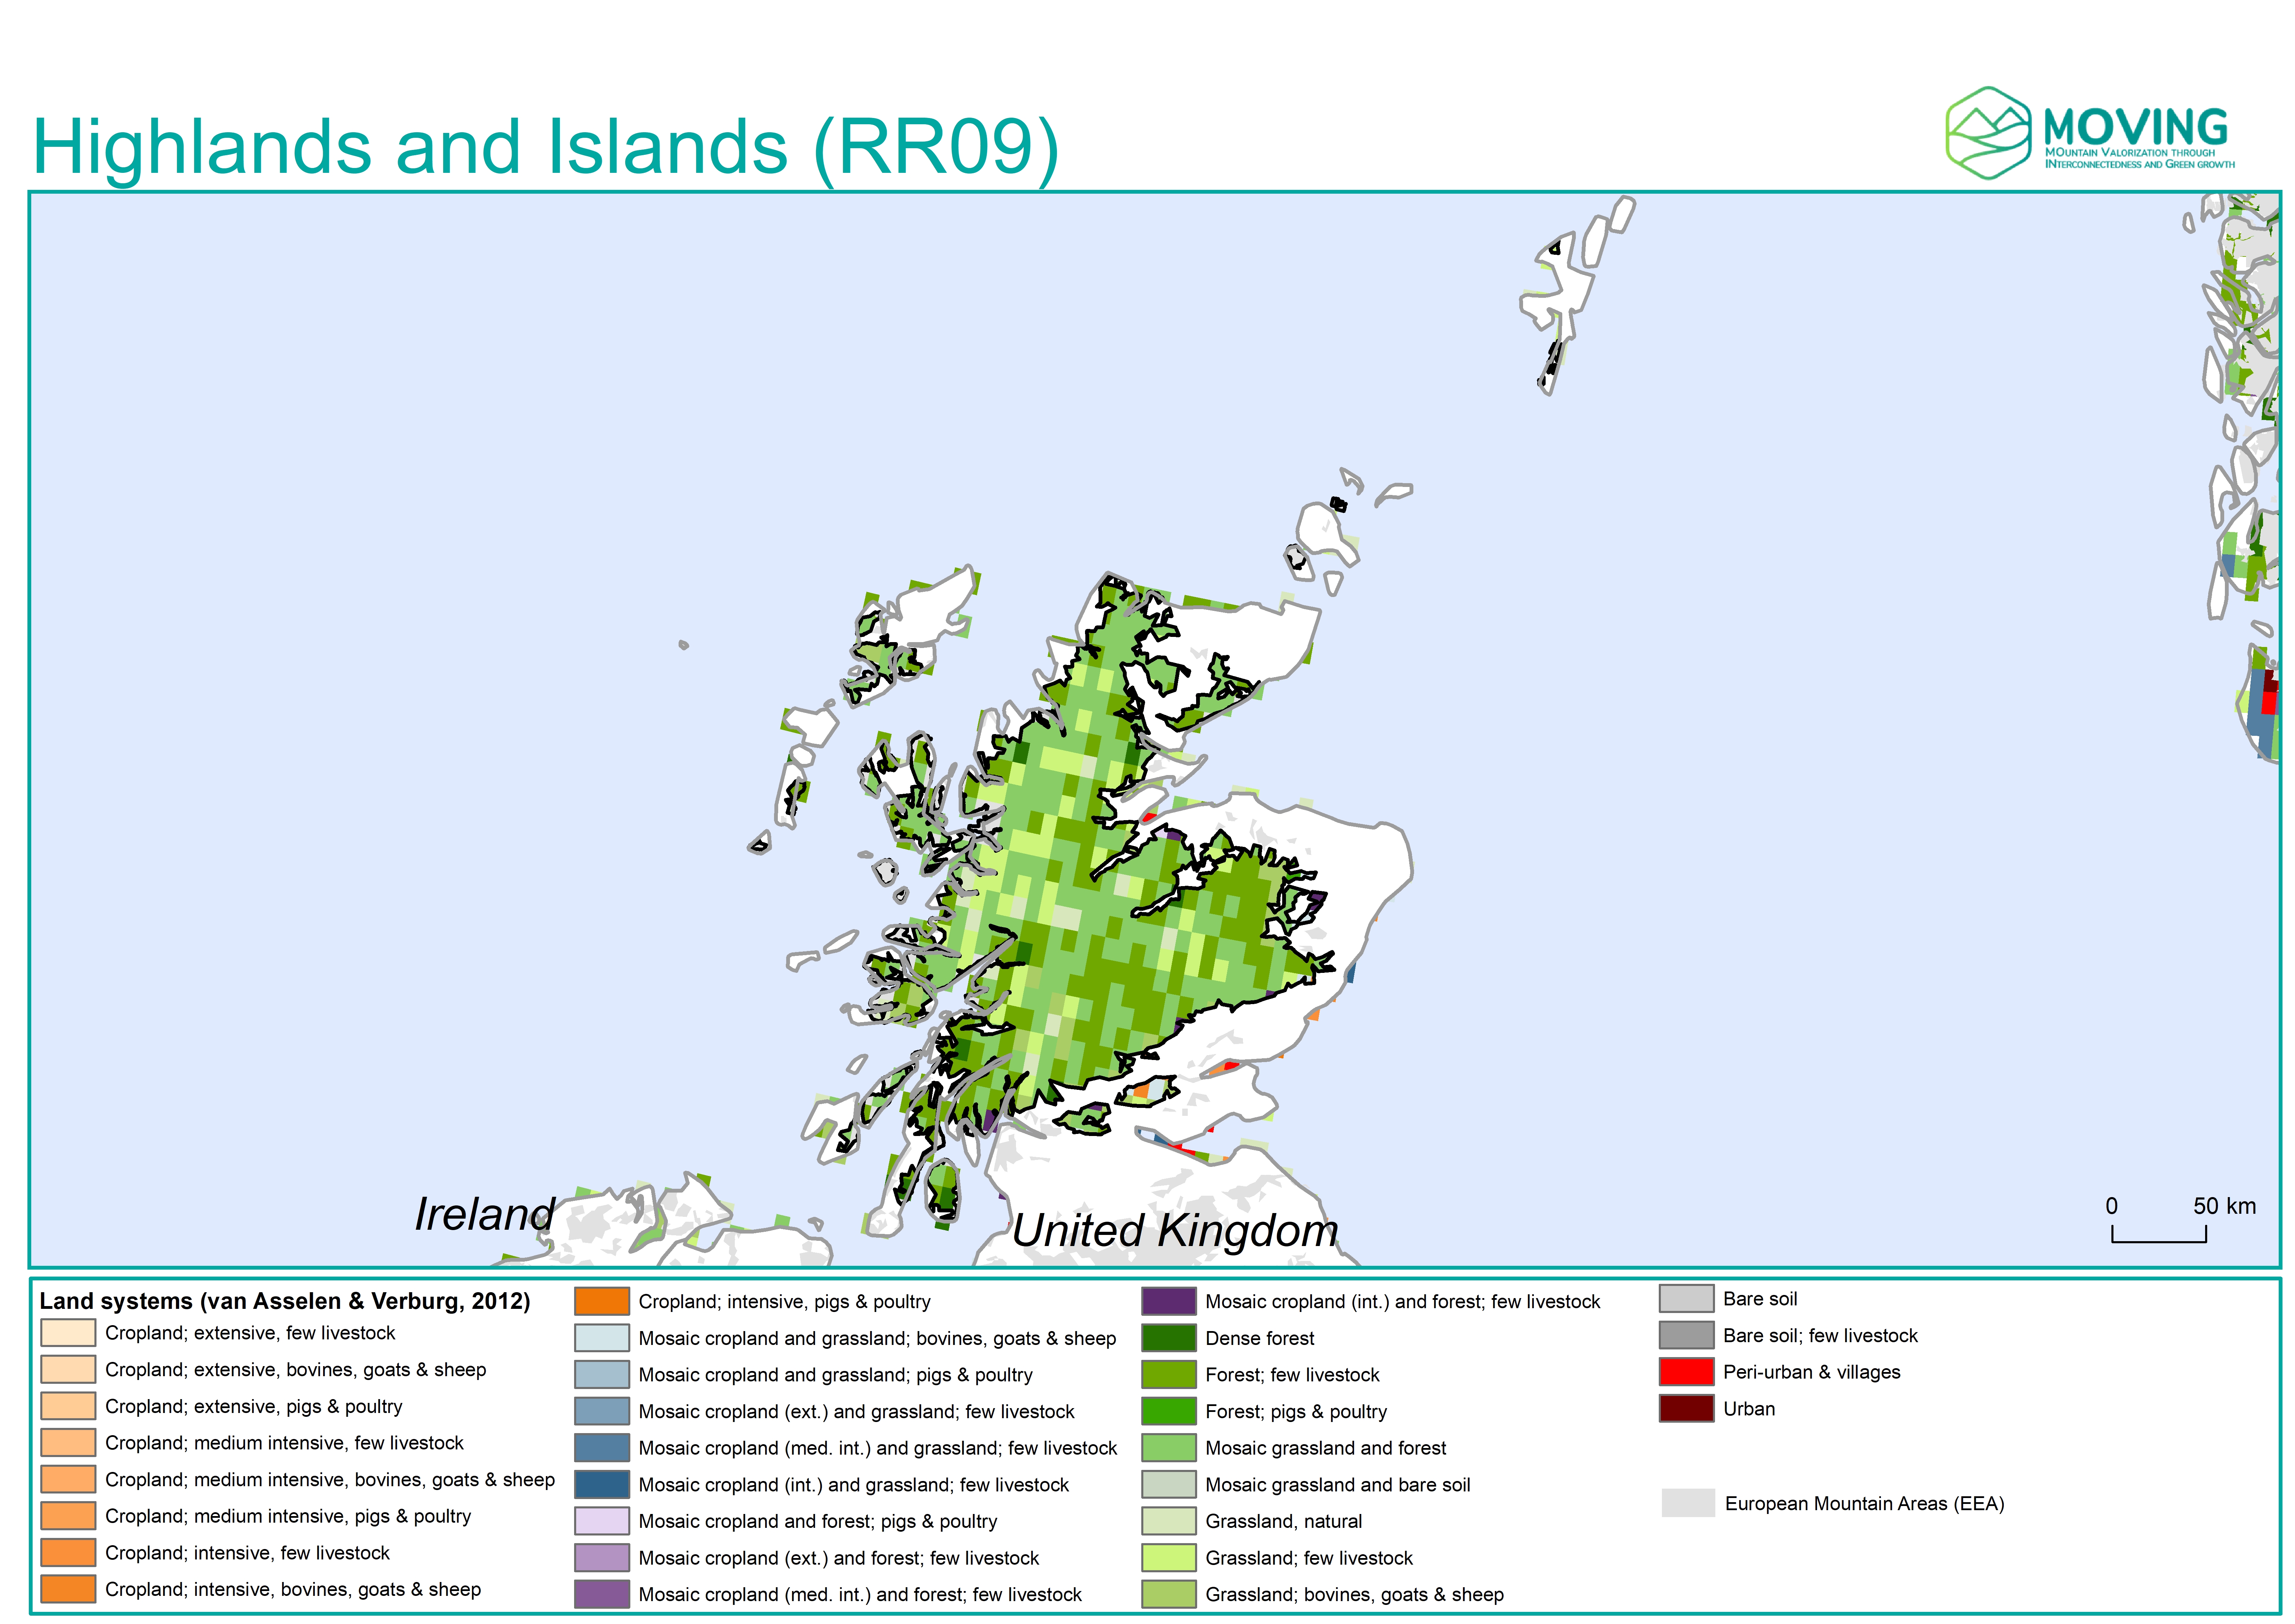The image size is (2295, 1624).
Task: Click the Ireland map label
Action: tap(484, 1214)
